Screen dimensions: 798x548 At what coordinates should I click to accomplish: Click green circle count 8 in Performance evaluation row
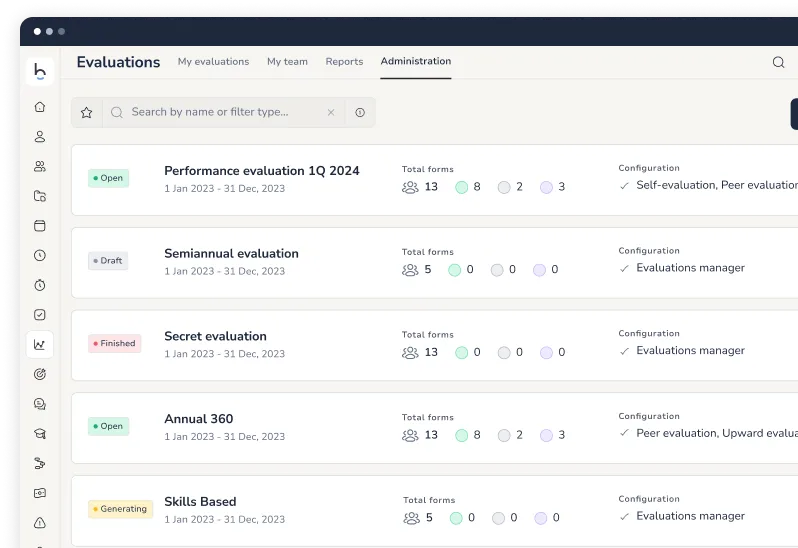coord(468,187)
